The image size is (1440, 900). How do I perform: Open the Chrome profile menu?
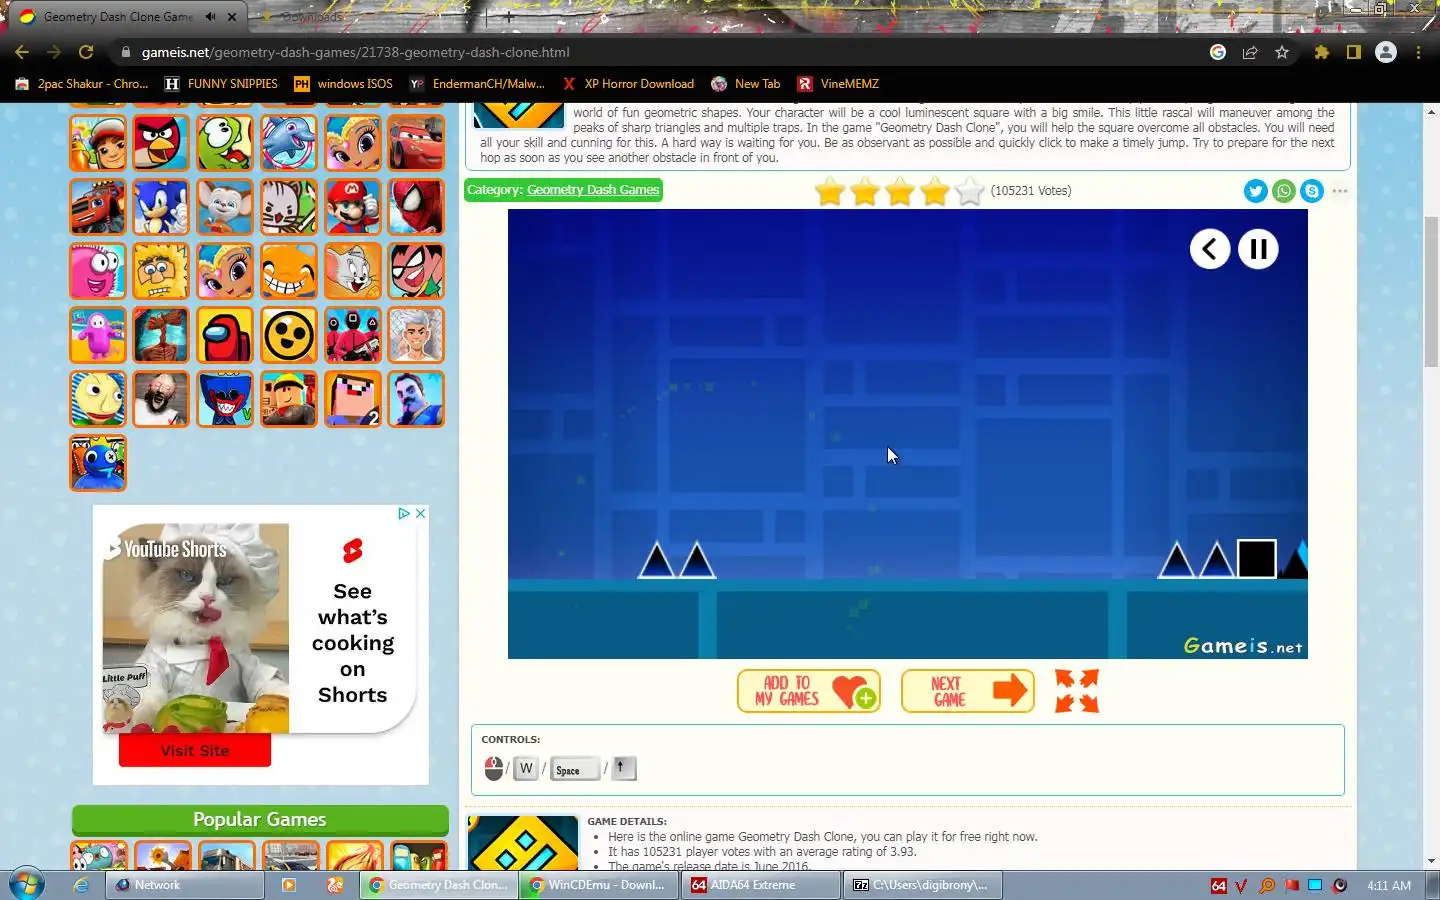pos(1386,52)
